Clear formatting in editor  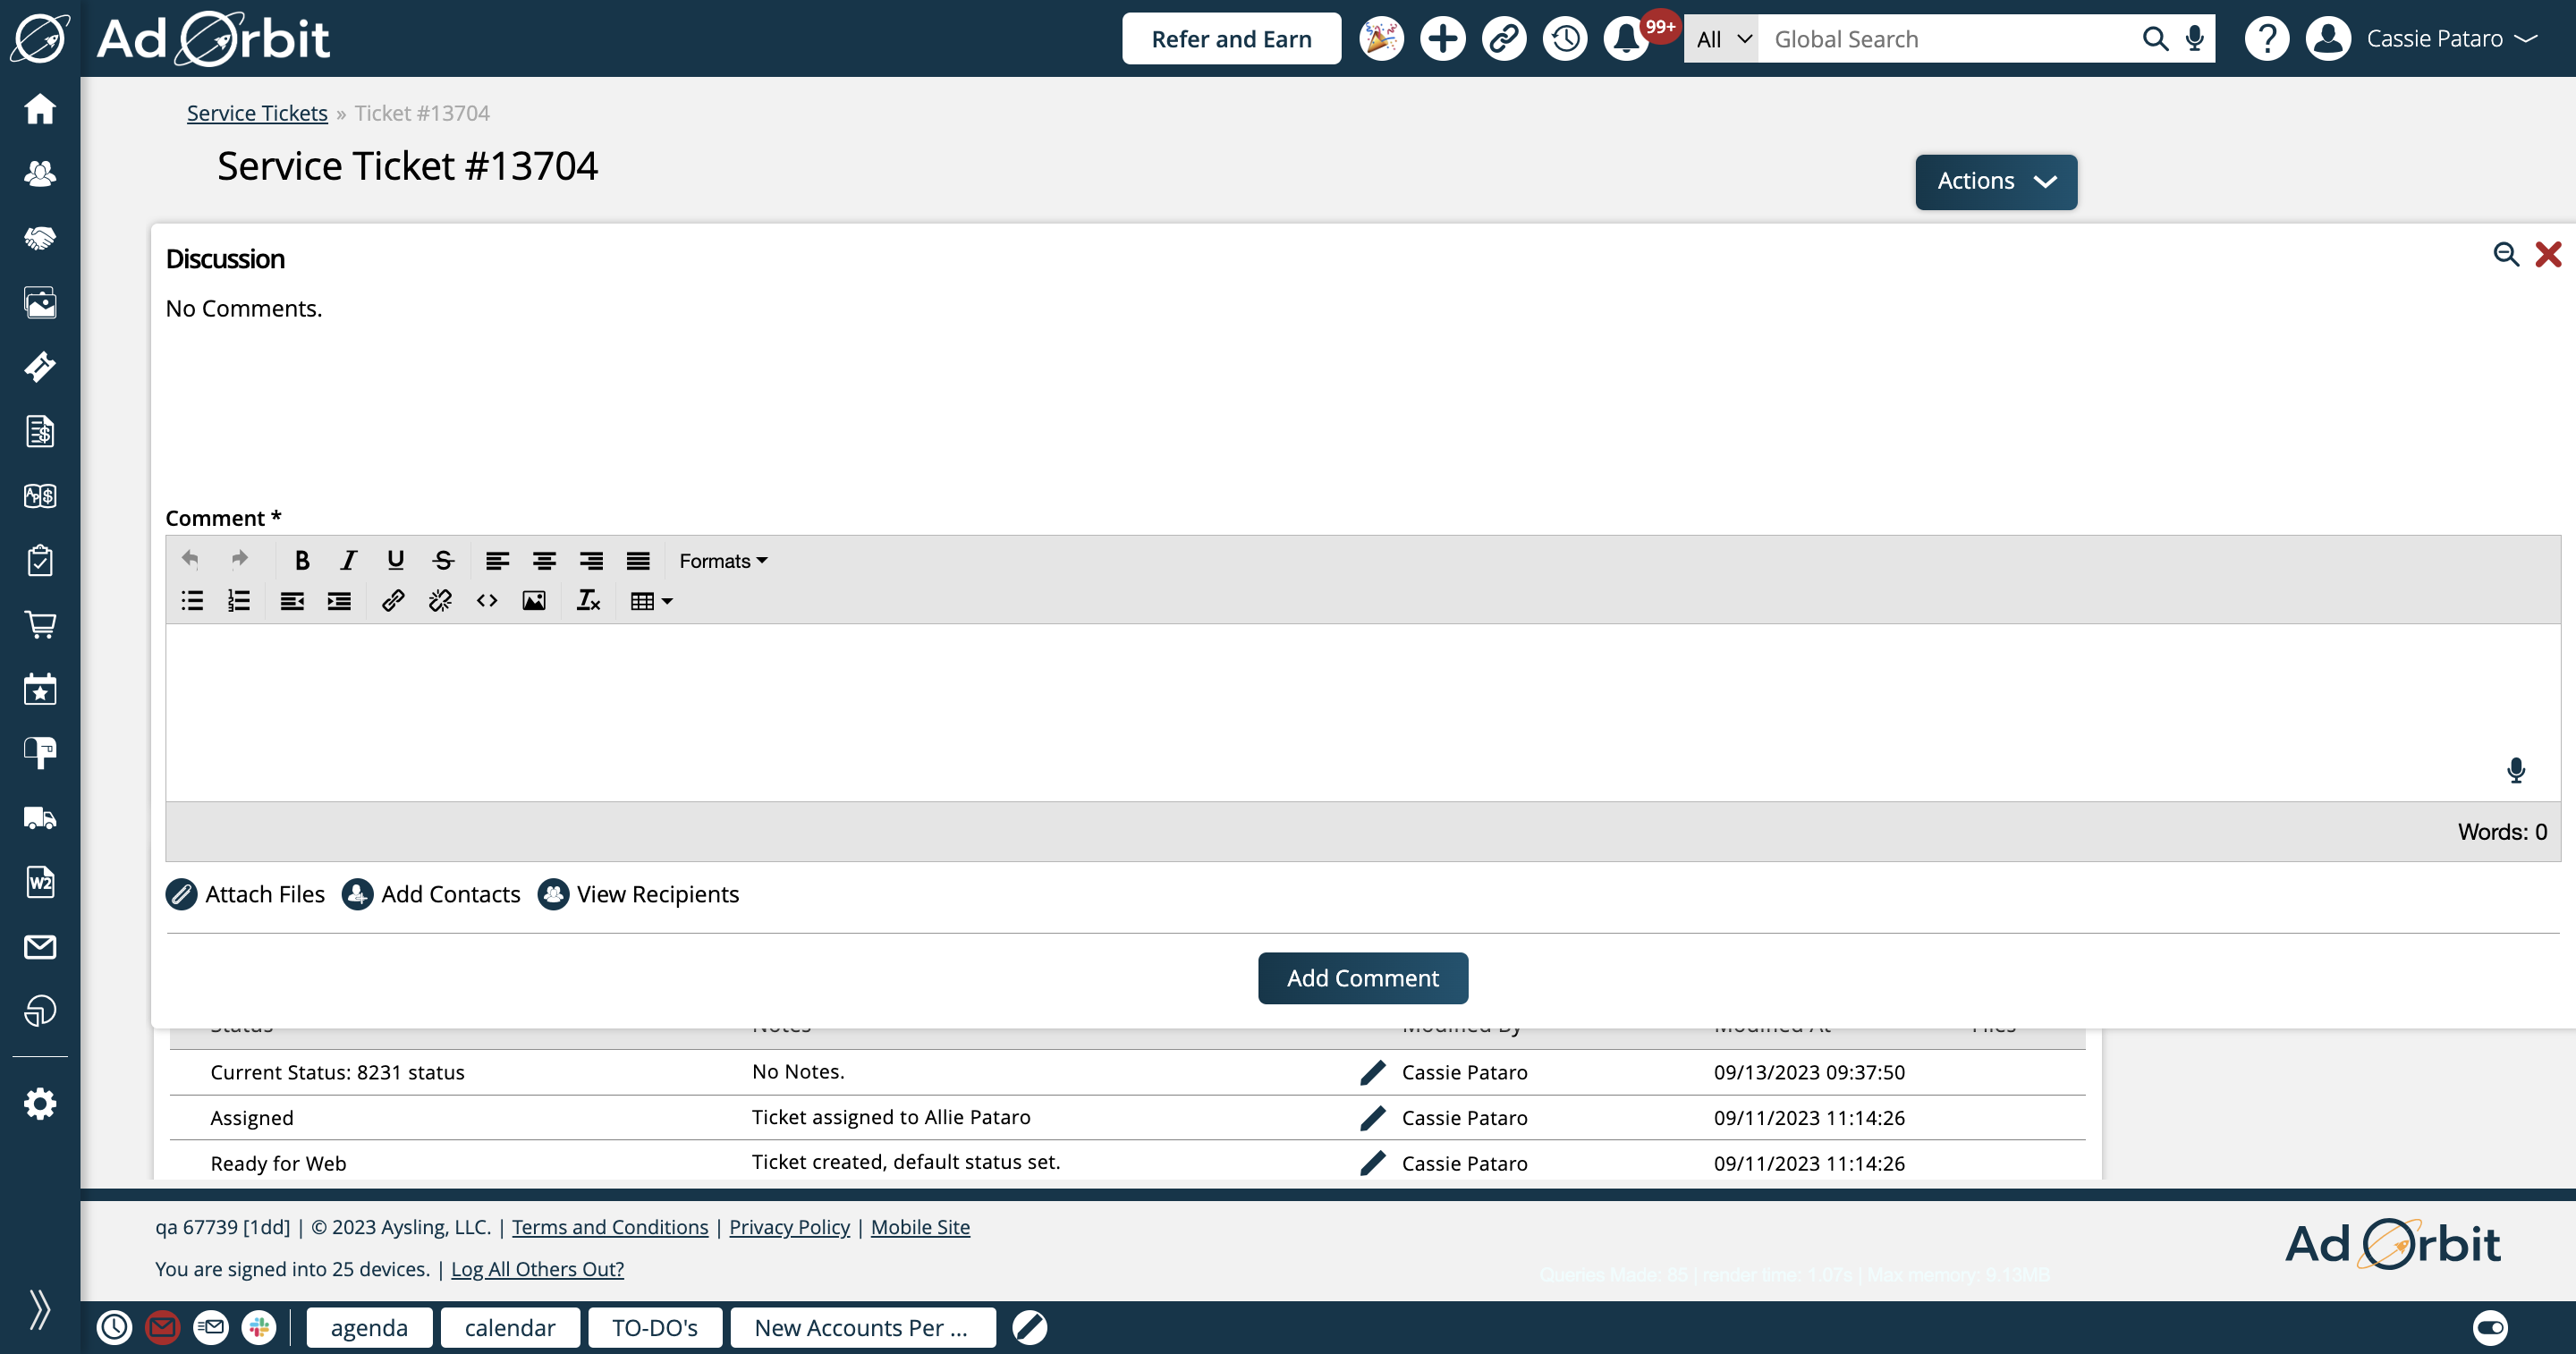(x=589, y=600)
